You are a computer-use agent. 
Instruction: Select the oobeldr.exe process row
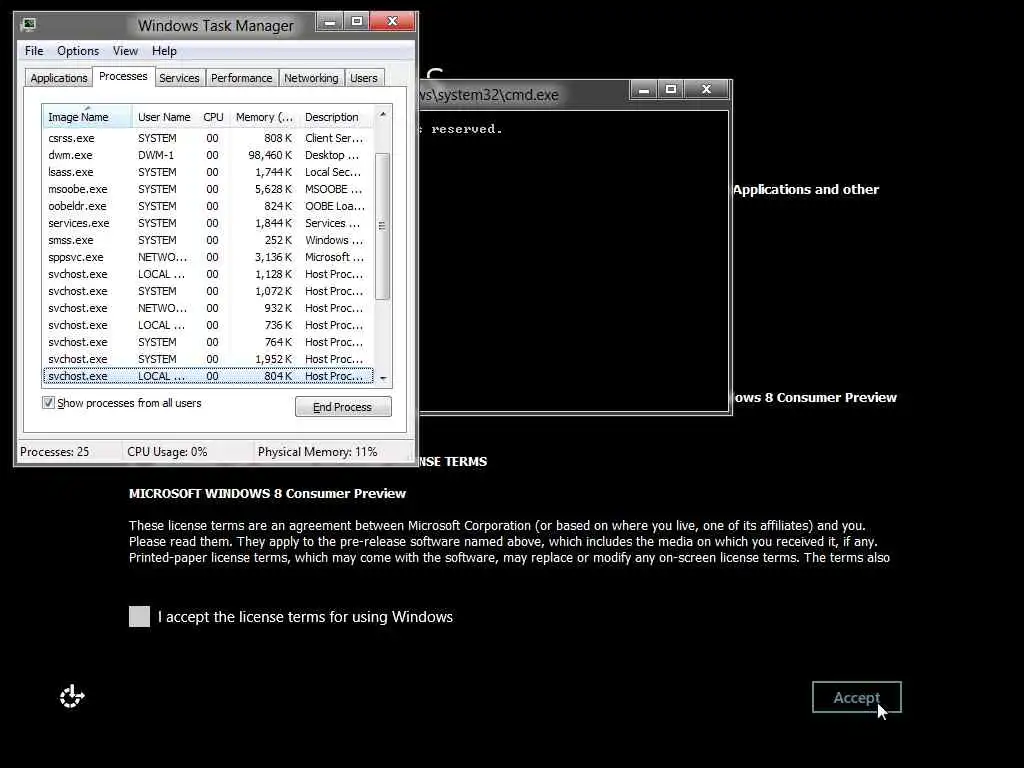tap(208, 206)
